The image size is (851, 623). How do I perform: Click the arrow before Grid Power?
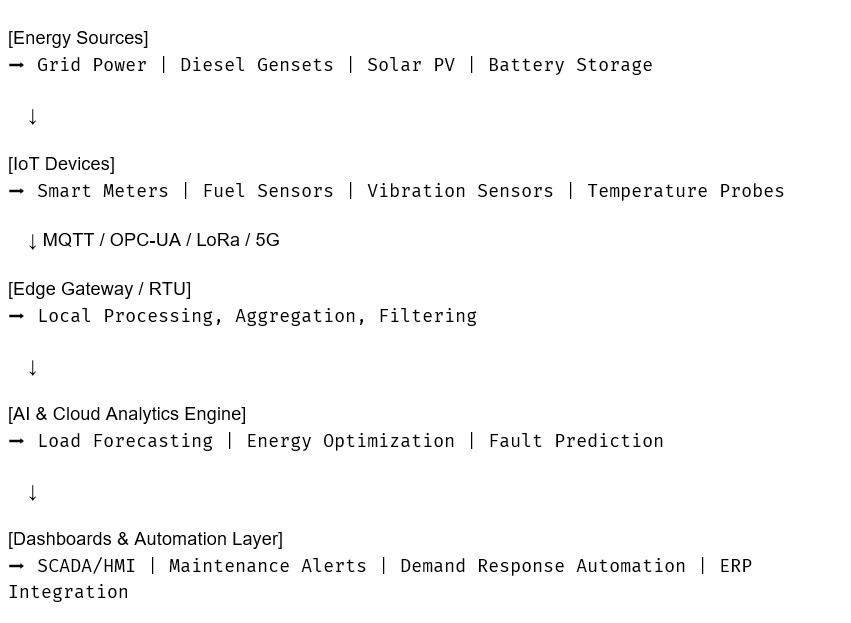click(x=16, y=65)
